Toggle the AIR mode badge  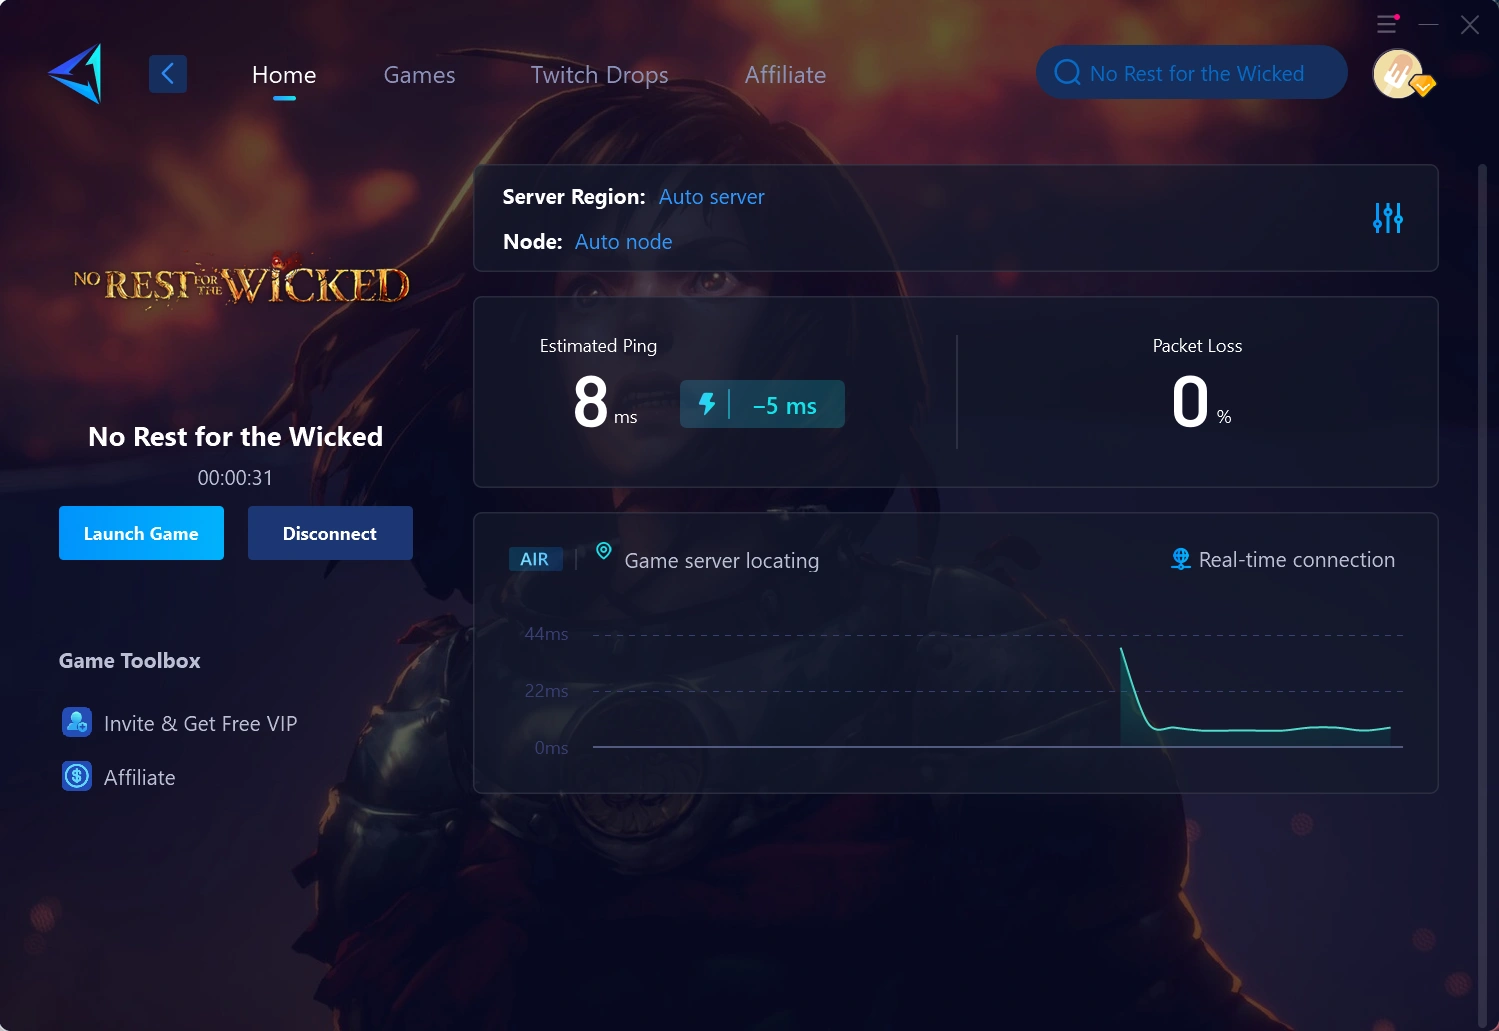click(535, 558)
